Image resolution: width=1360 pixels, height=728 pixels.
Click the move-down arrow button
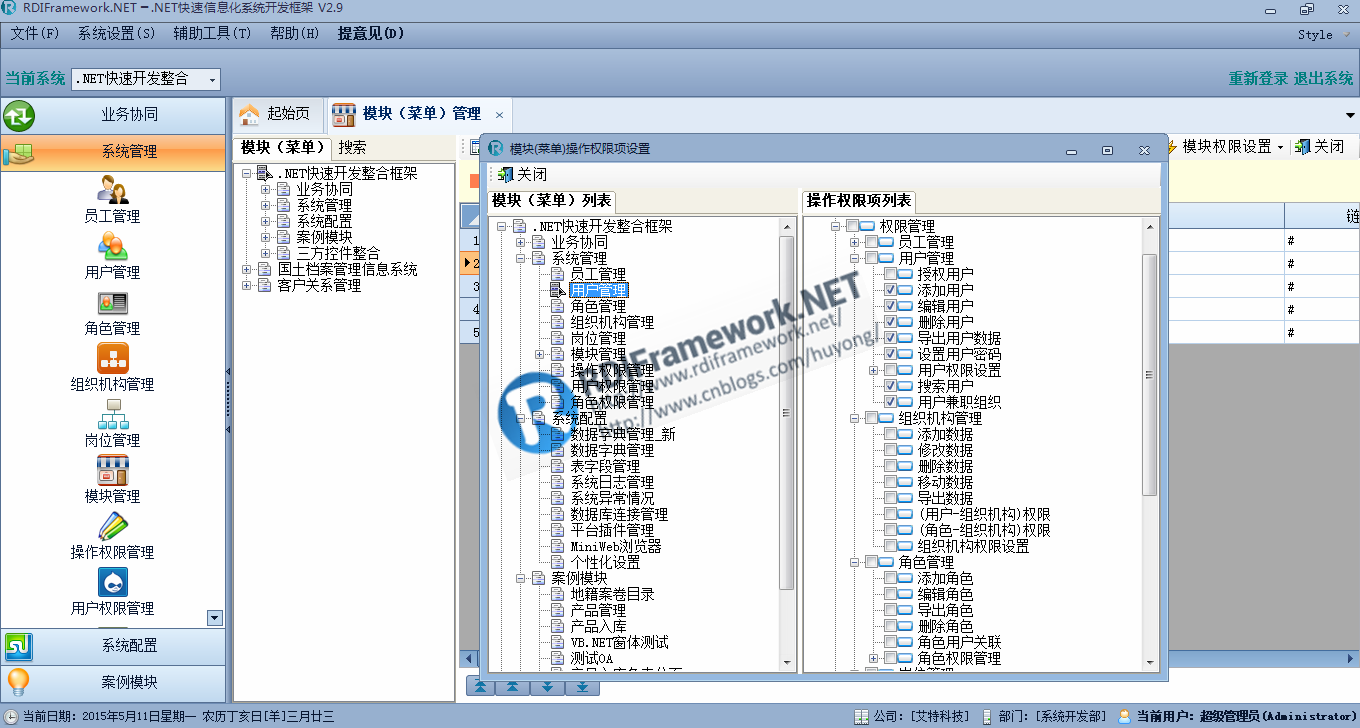(x=547, y=687)
